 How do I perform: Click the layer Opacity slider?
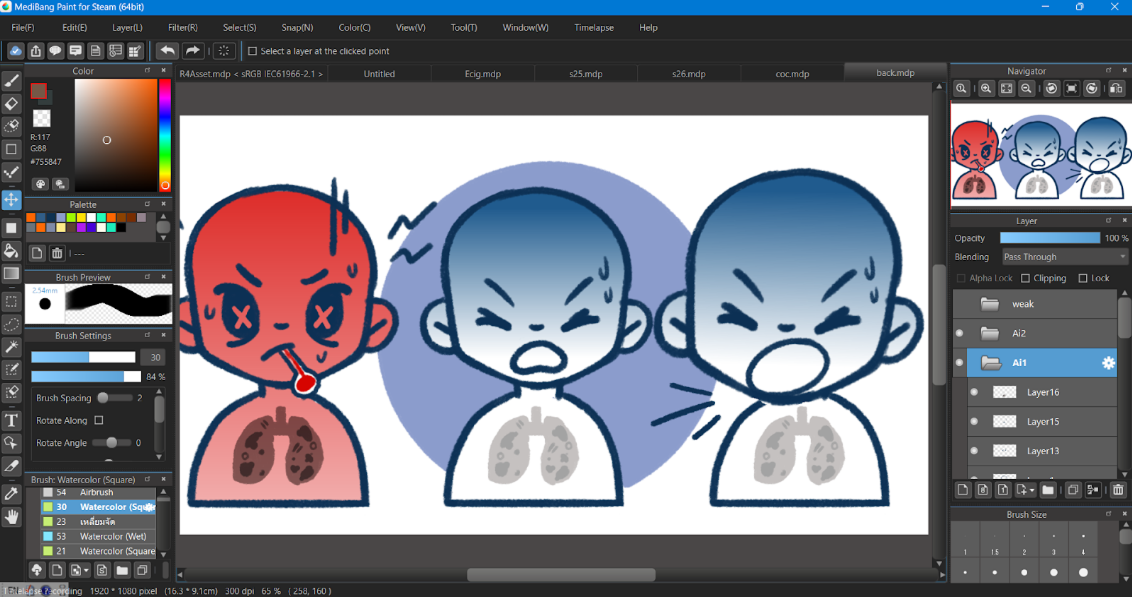tap(1049, 238)
